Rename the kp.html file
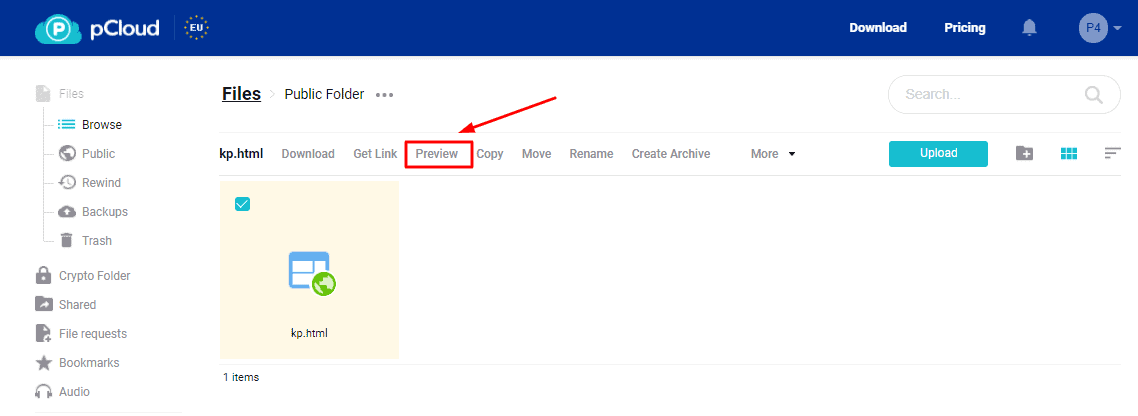Viewport: 1138px width, 416px height. [x=591, y=154]
